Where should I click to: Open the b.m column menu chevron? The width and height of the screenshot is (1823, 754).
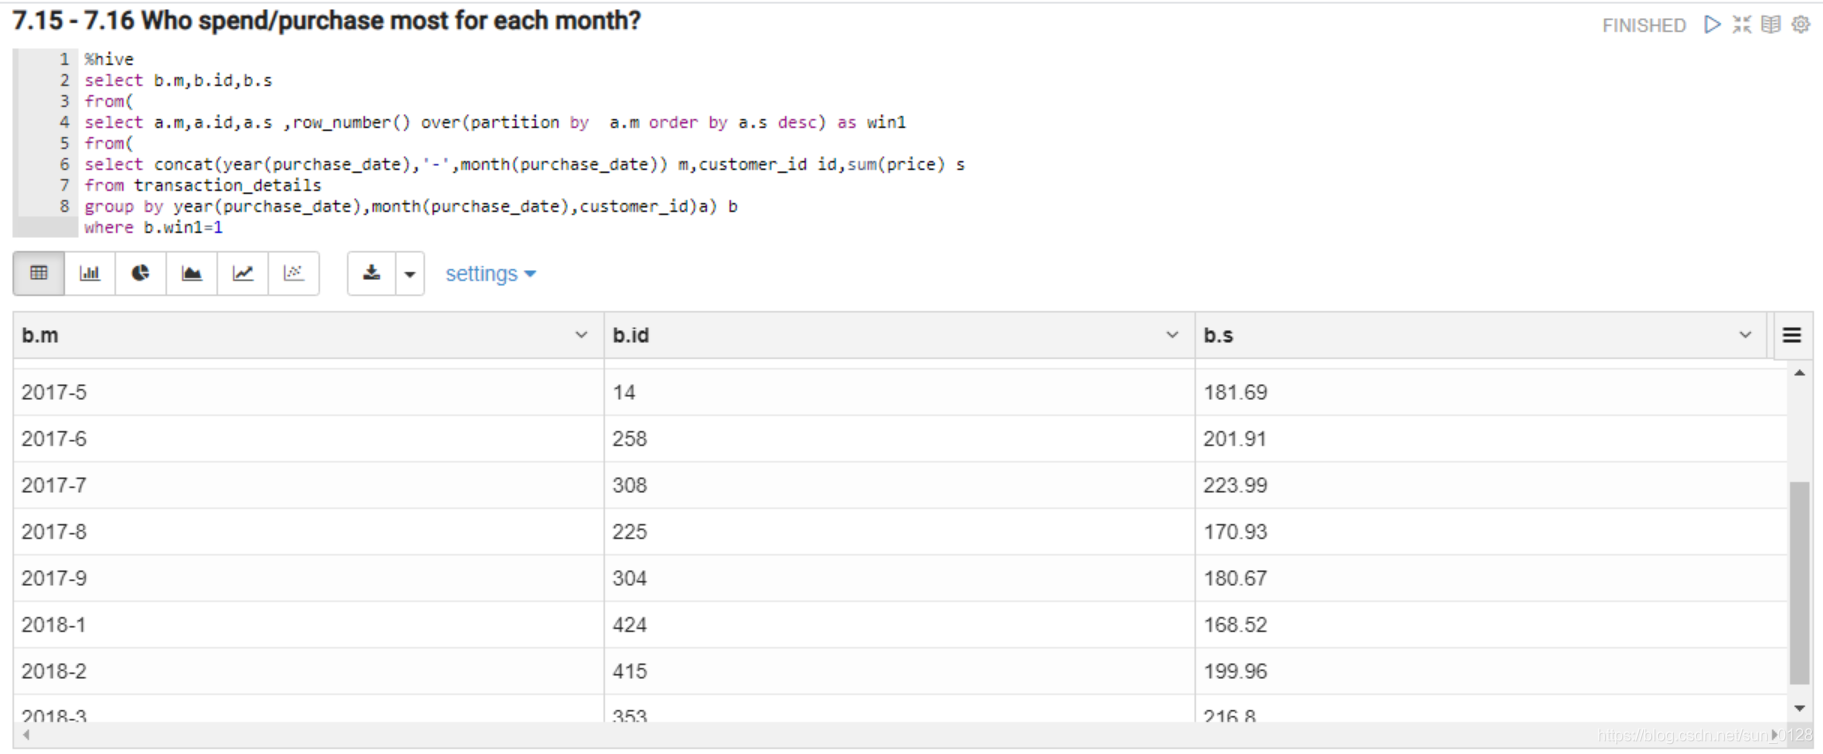[x=581, y=335]
